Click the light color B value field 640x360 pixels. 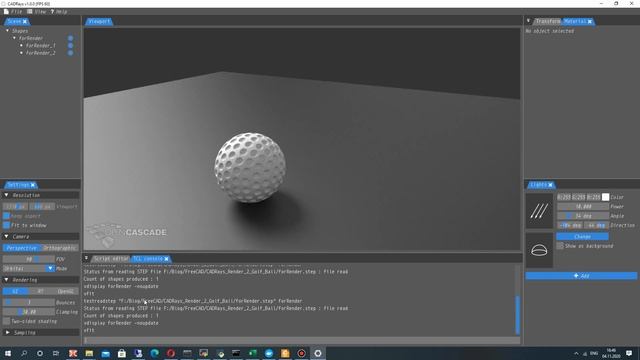593,197
